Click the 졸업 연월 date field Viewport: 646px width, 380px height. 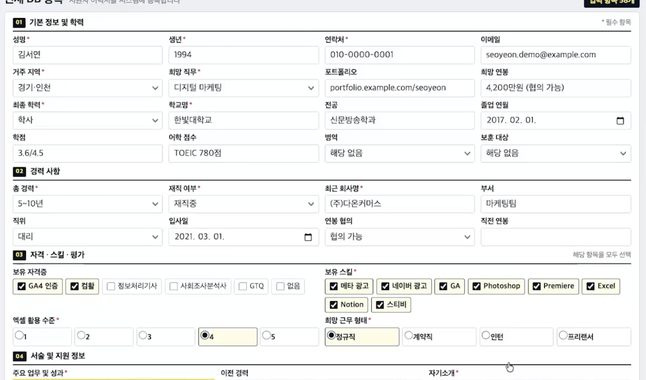tap(555, 120)
